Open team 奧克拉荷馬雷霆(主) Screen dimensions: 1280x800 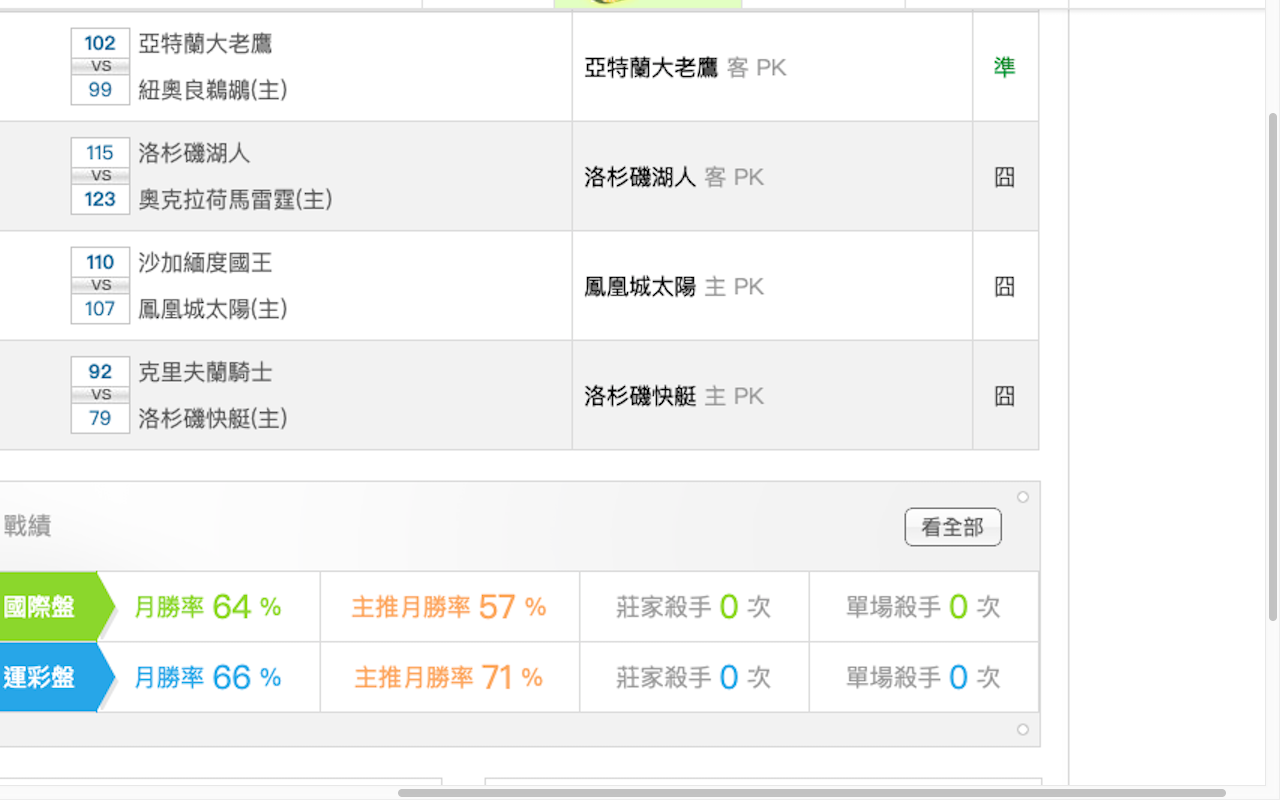235,199
